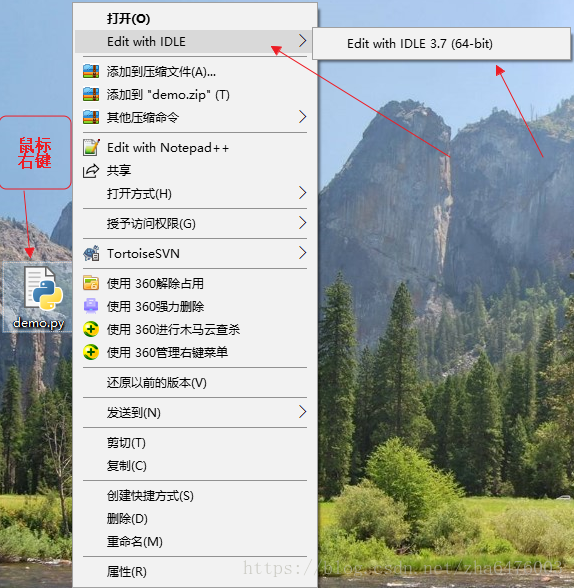Choose 其他压缩命令 menu entry
The height and width of the screenshot is (588, 574).
(x=195, y=117)
